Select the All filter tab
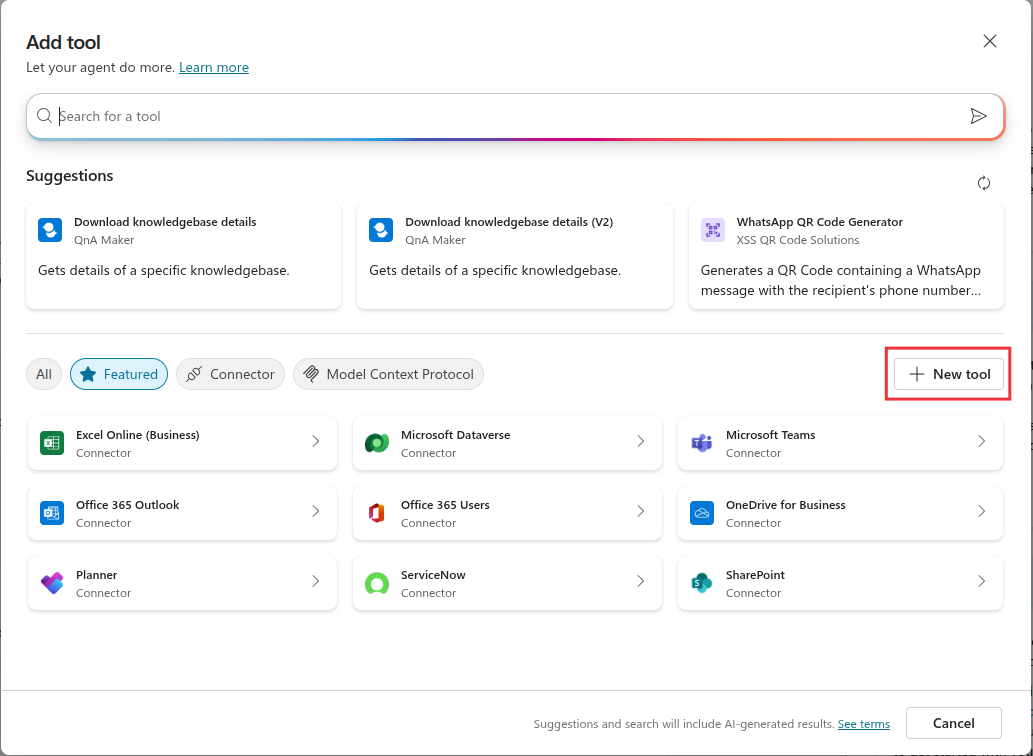This screenshot has width=1033, height=756. pos(43,374)
